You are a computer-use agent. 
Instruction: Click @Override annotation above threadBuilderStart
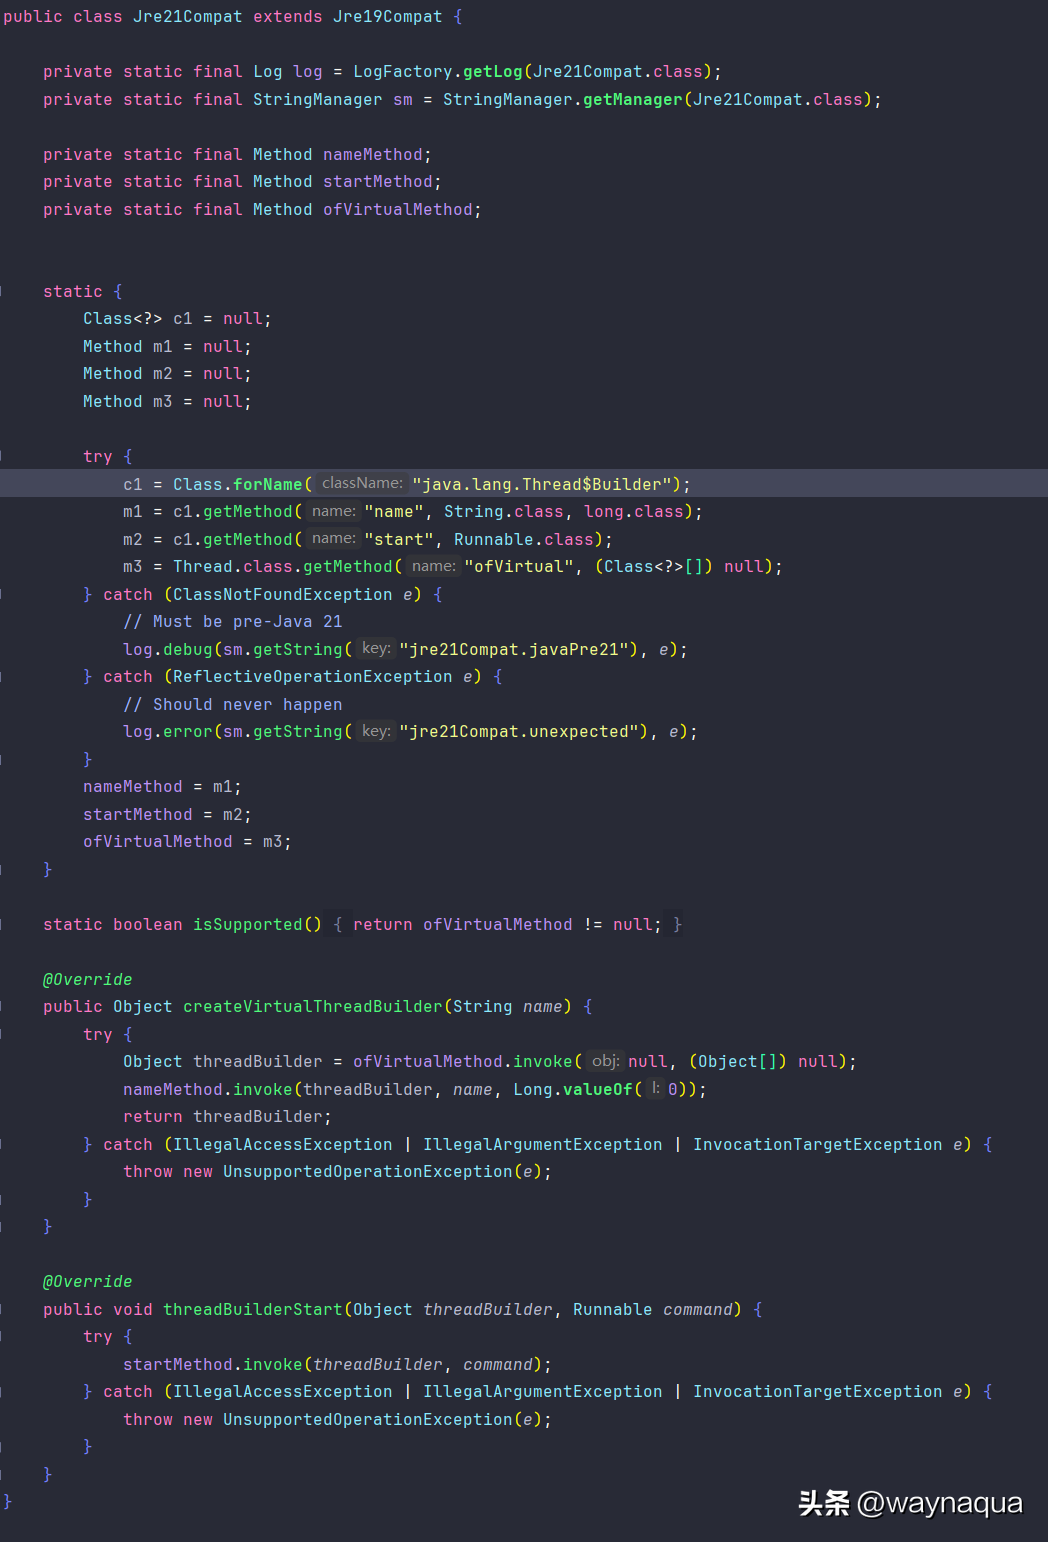[x=88, y=1282]
